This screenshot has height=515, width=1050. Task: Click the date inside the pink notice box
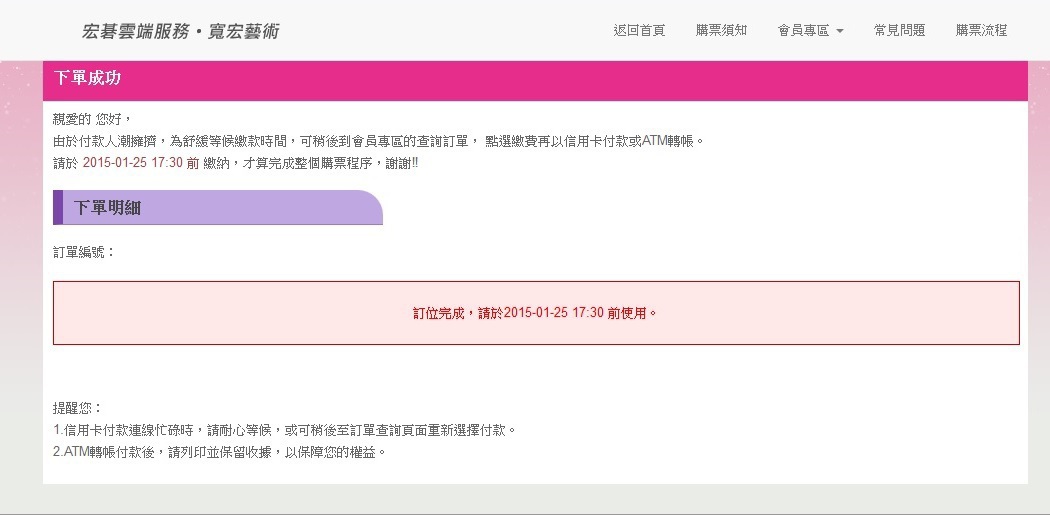click(554, 313)
